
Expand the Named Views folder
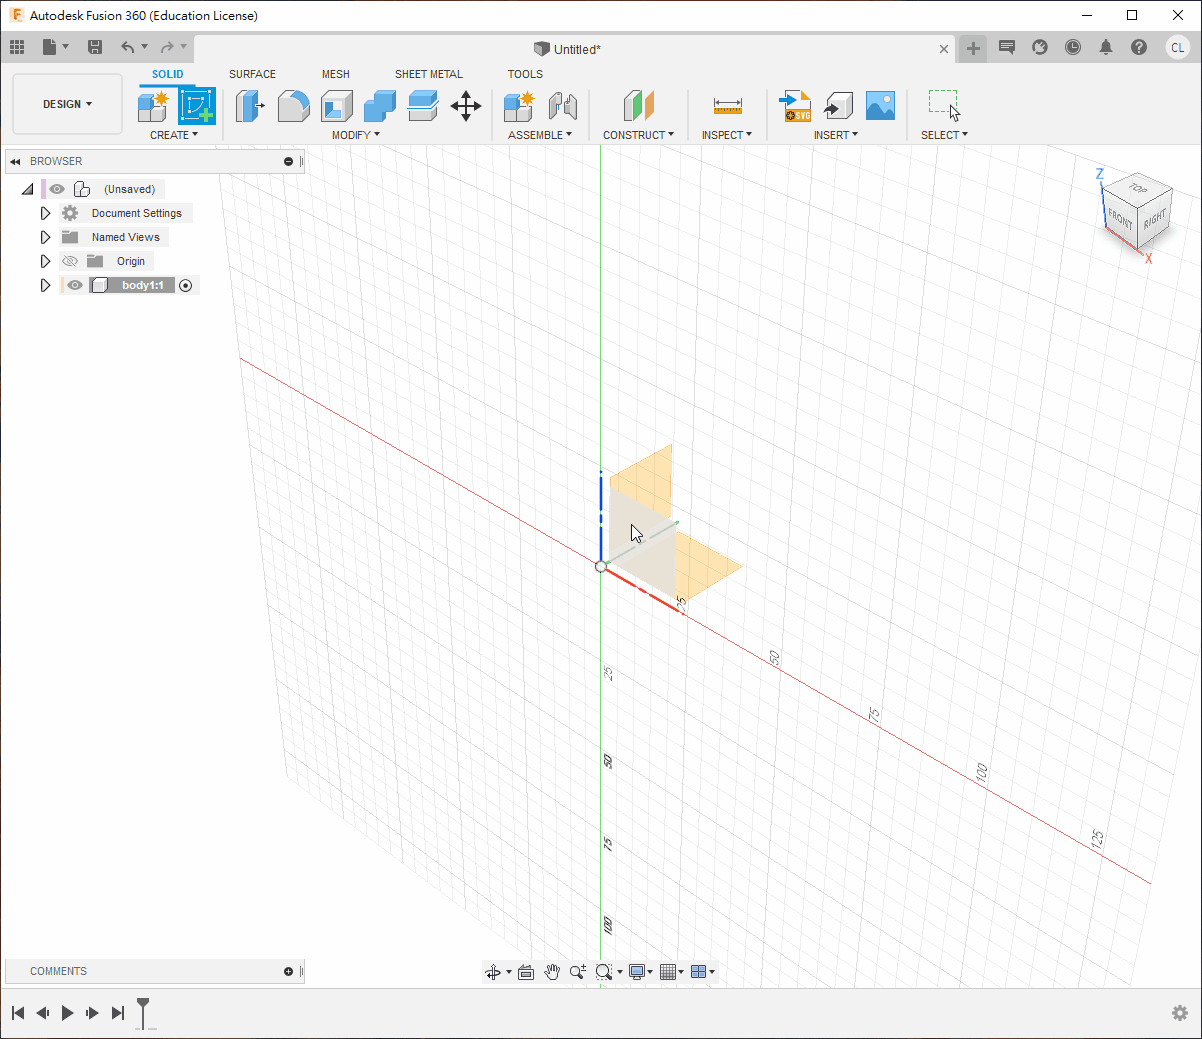[x=45, y=237]
